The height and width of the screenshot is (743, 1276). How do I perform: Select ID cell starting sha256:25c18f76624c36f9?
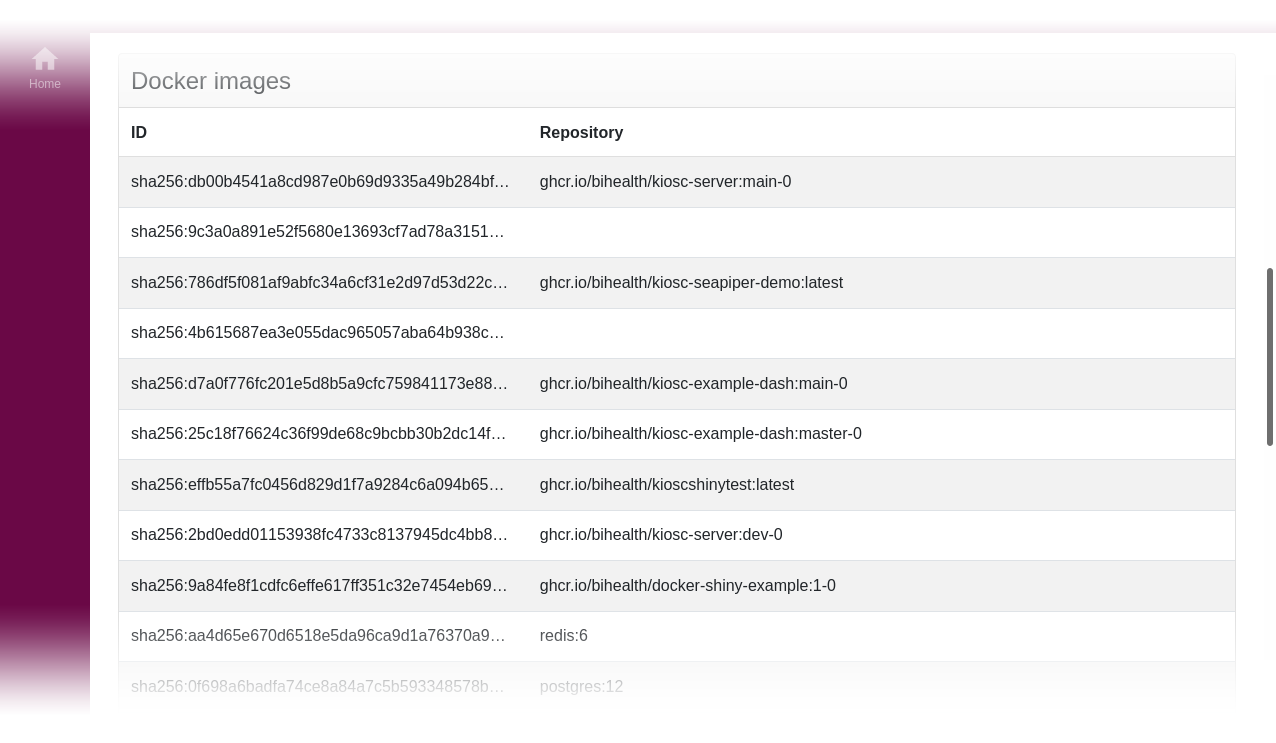click(323, 434)
